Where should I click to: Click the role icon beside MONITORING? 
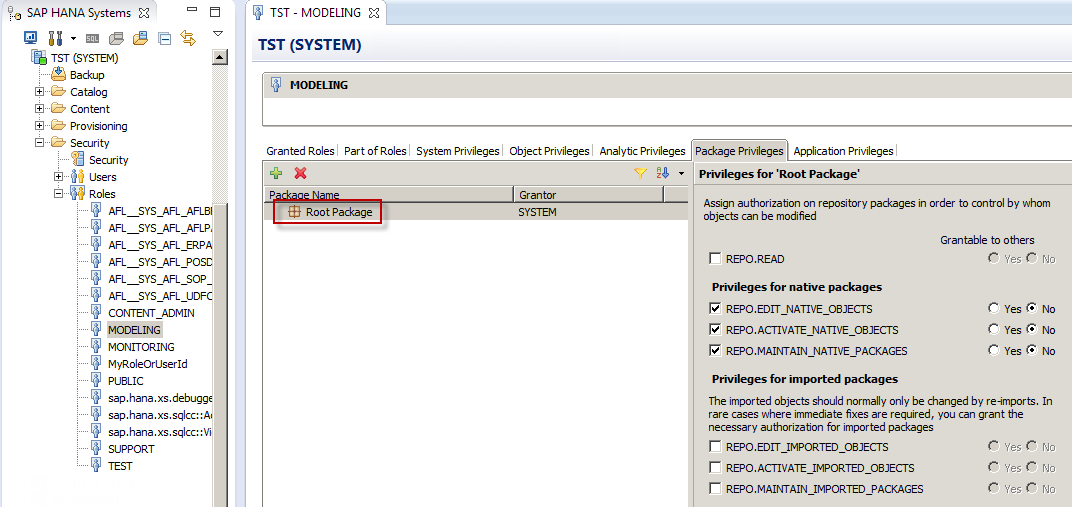(x=96, y=347)
